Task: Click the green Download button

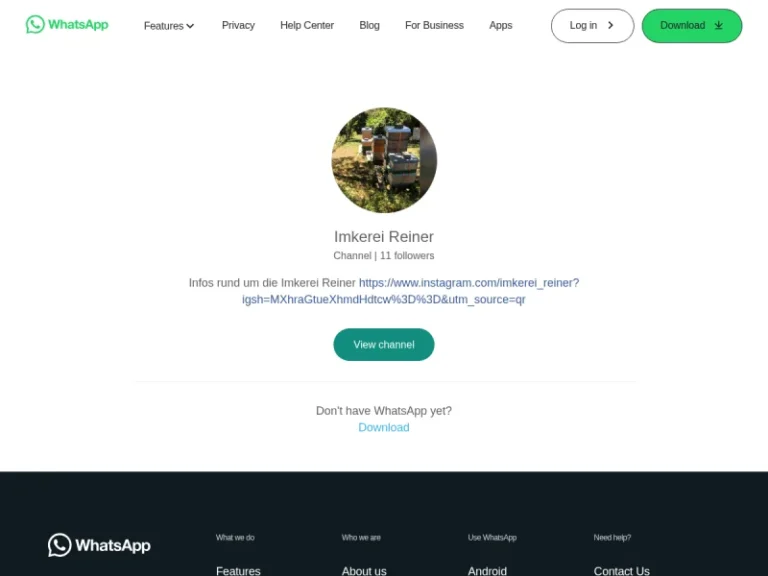Action: pos(692,25)
